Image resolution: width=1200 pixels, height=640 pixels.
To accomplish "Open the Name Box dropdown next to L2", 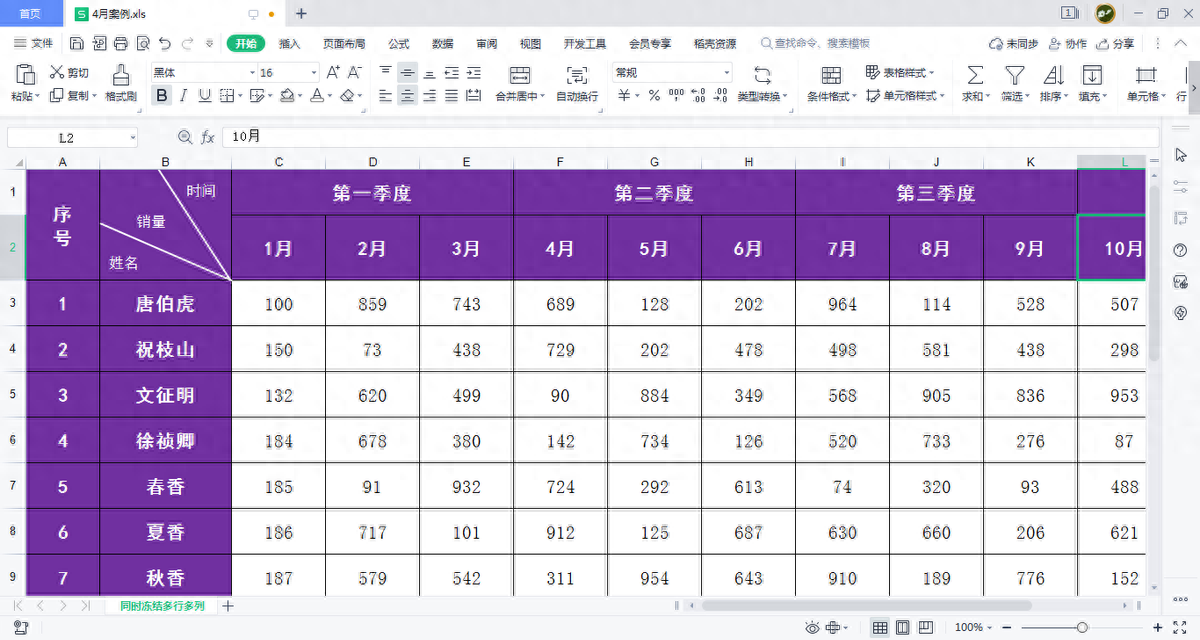I will coord(133,138).
